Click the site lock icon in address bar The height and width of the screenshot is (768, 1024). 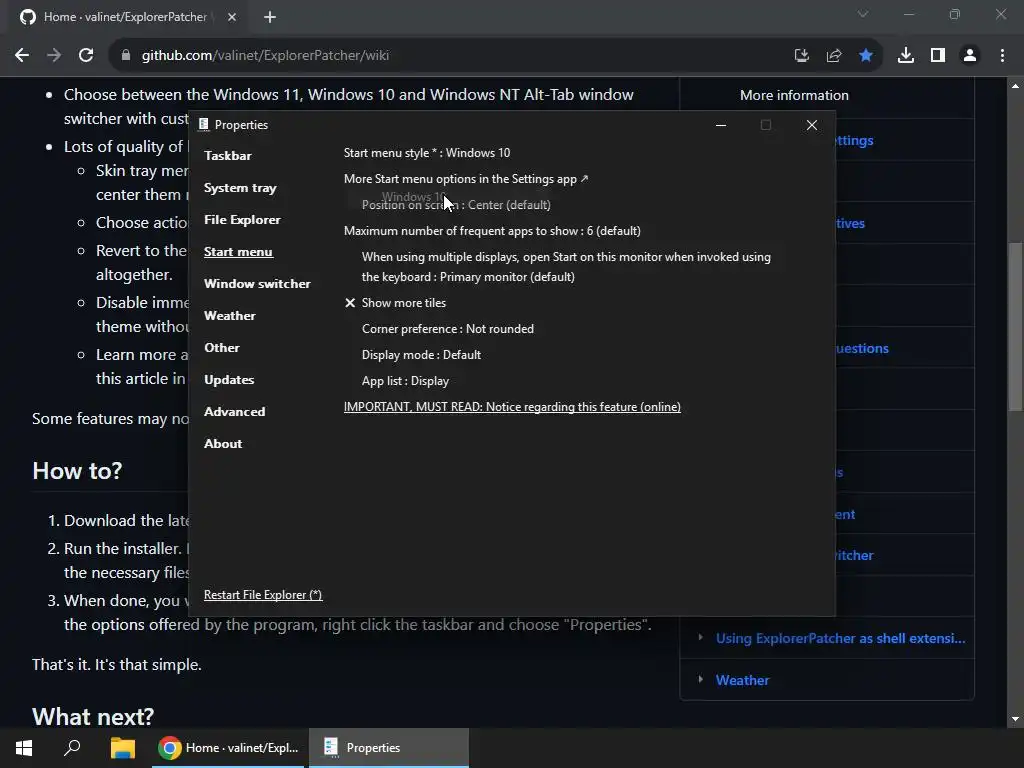[126, 56]
